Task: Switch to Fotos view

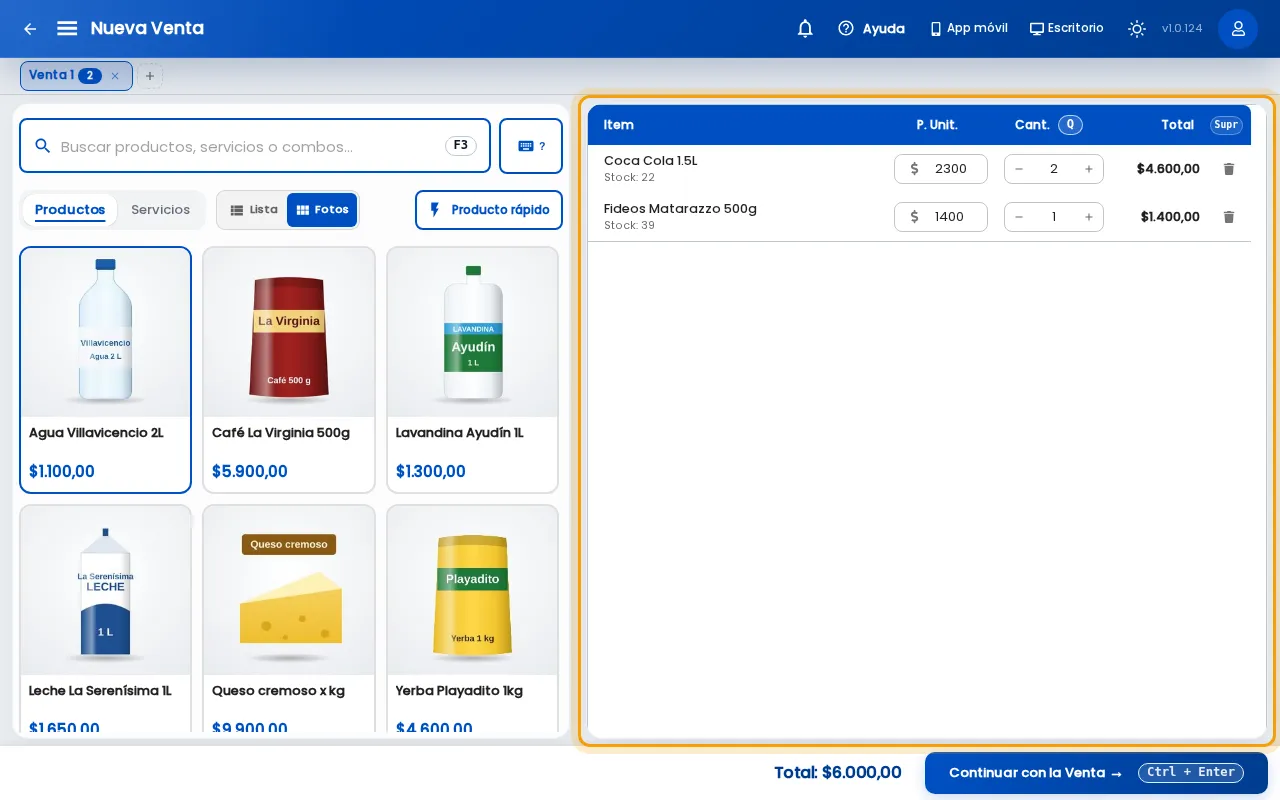Action: 322,210
